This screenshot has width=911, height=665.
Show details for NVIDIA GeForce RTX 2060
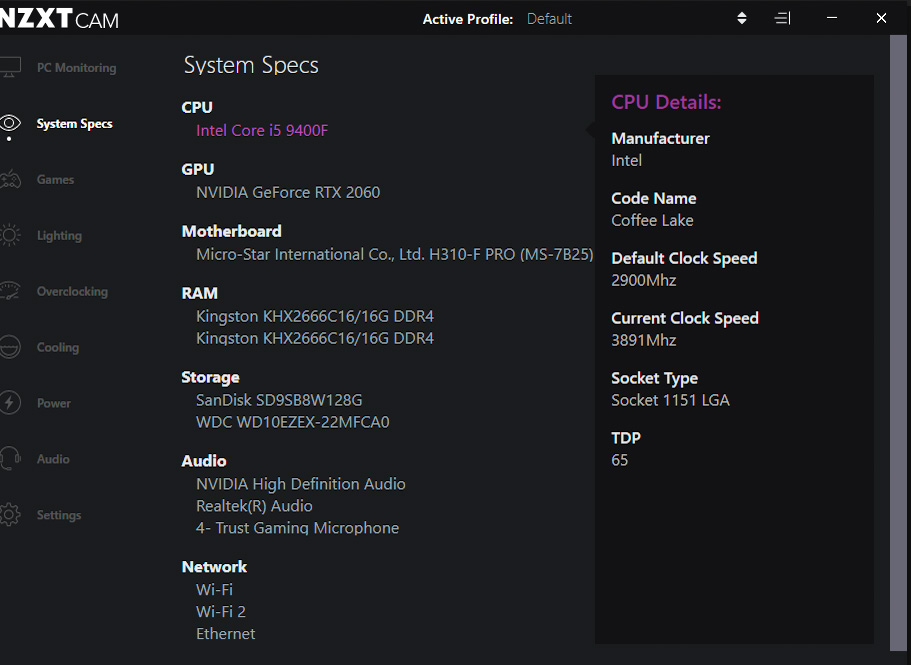pos(288,192)
